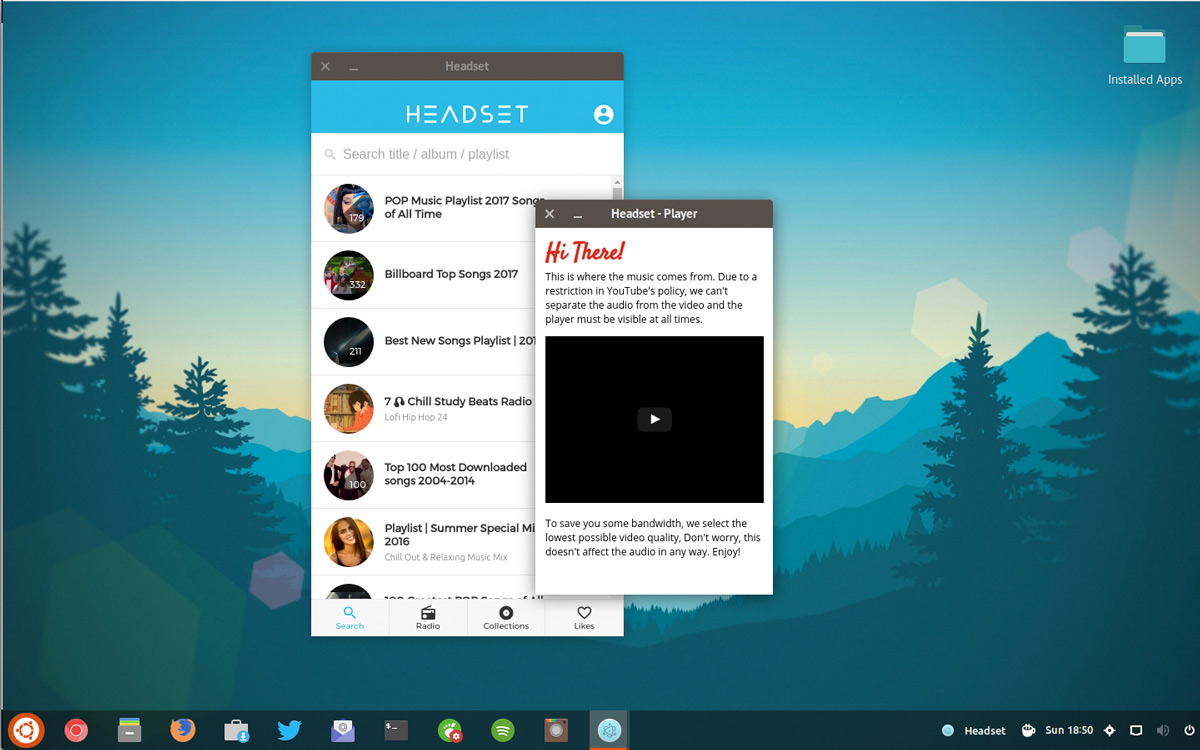Viewport: 1200px width, 750px height.
Task: Launch Firefox from the taskbar
Action: (183, 730)
